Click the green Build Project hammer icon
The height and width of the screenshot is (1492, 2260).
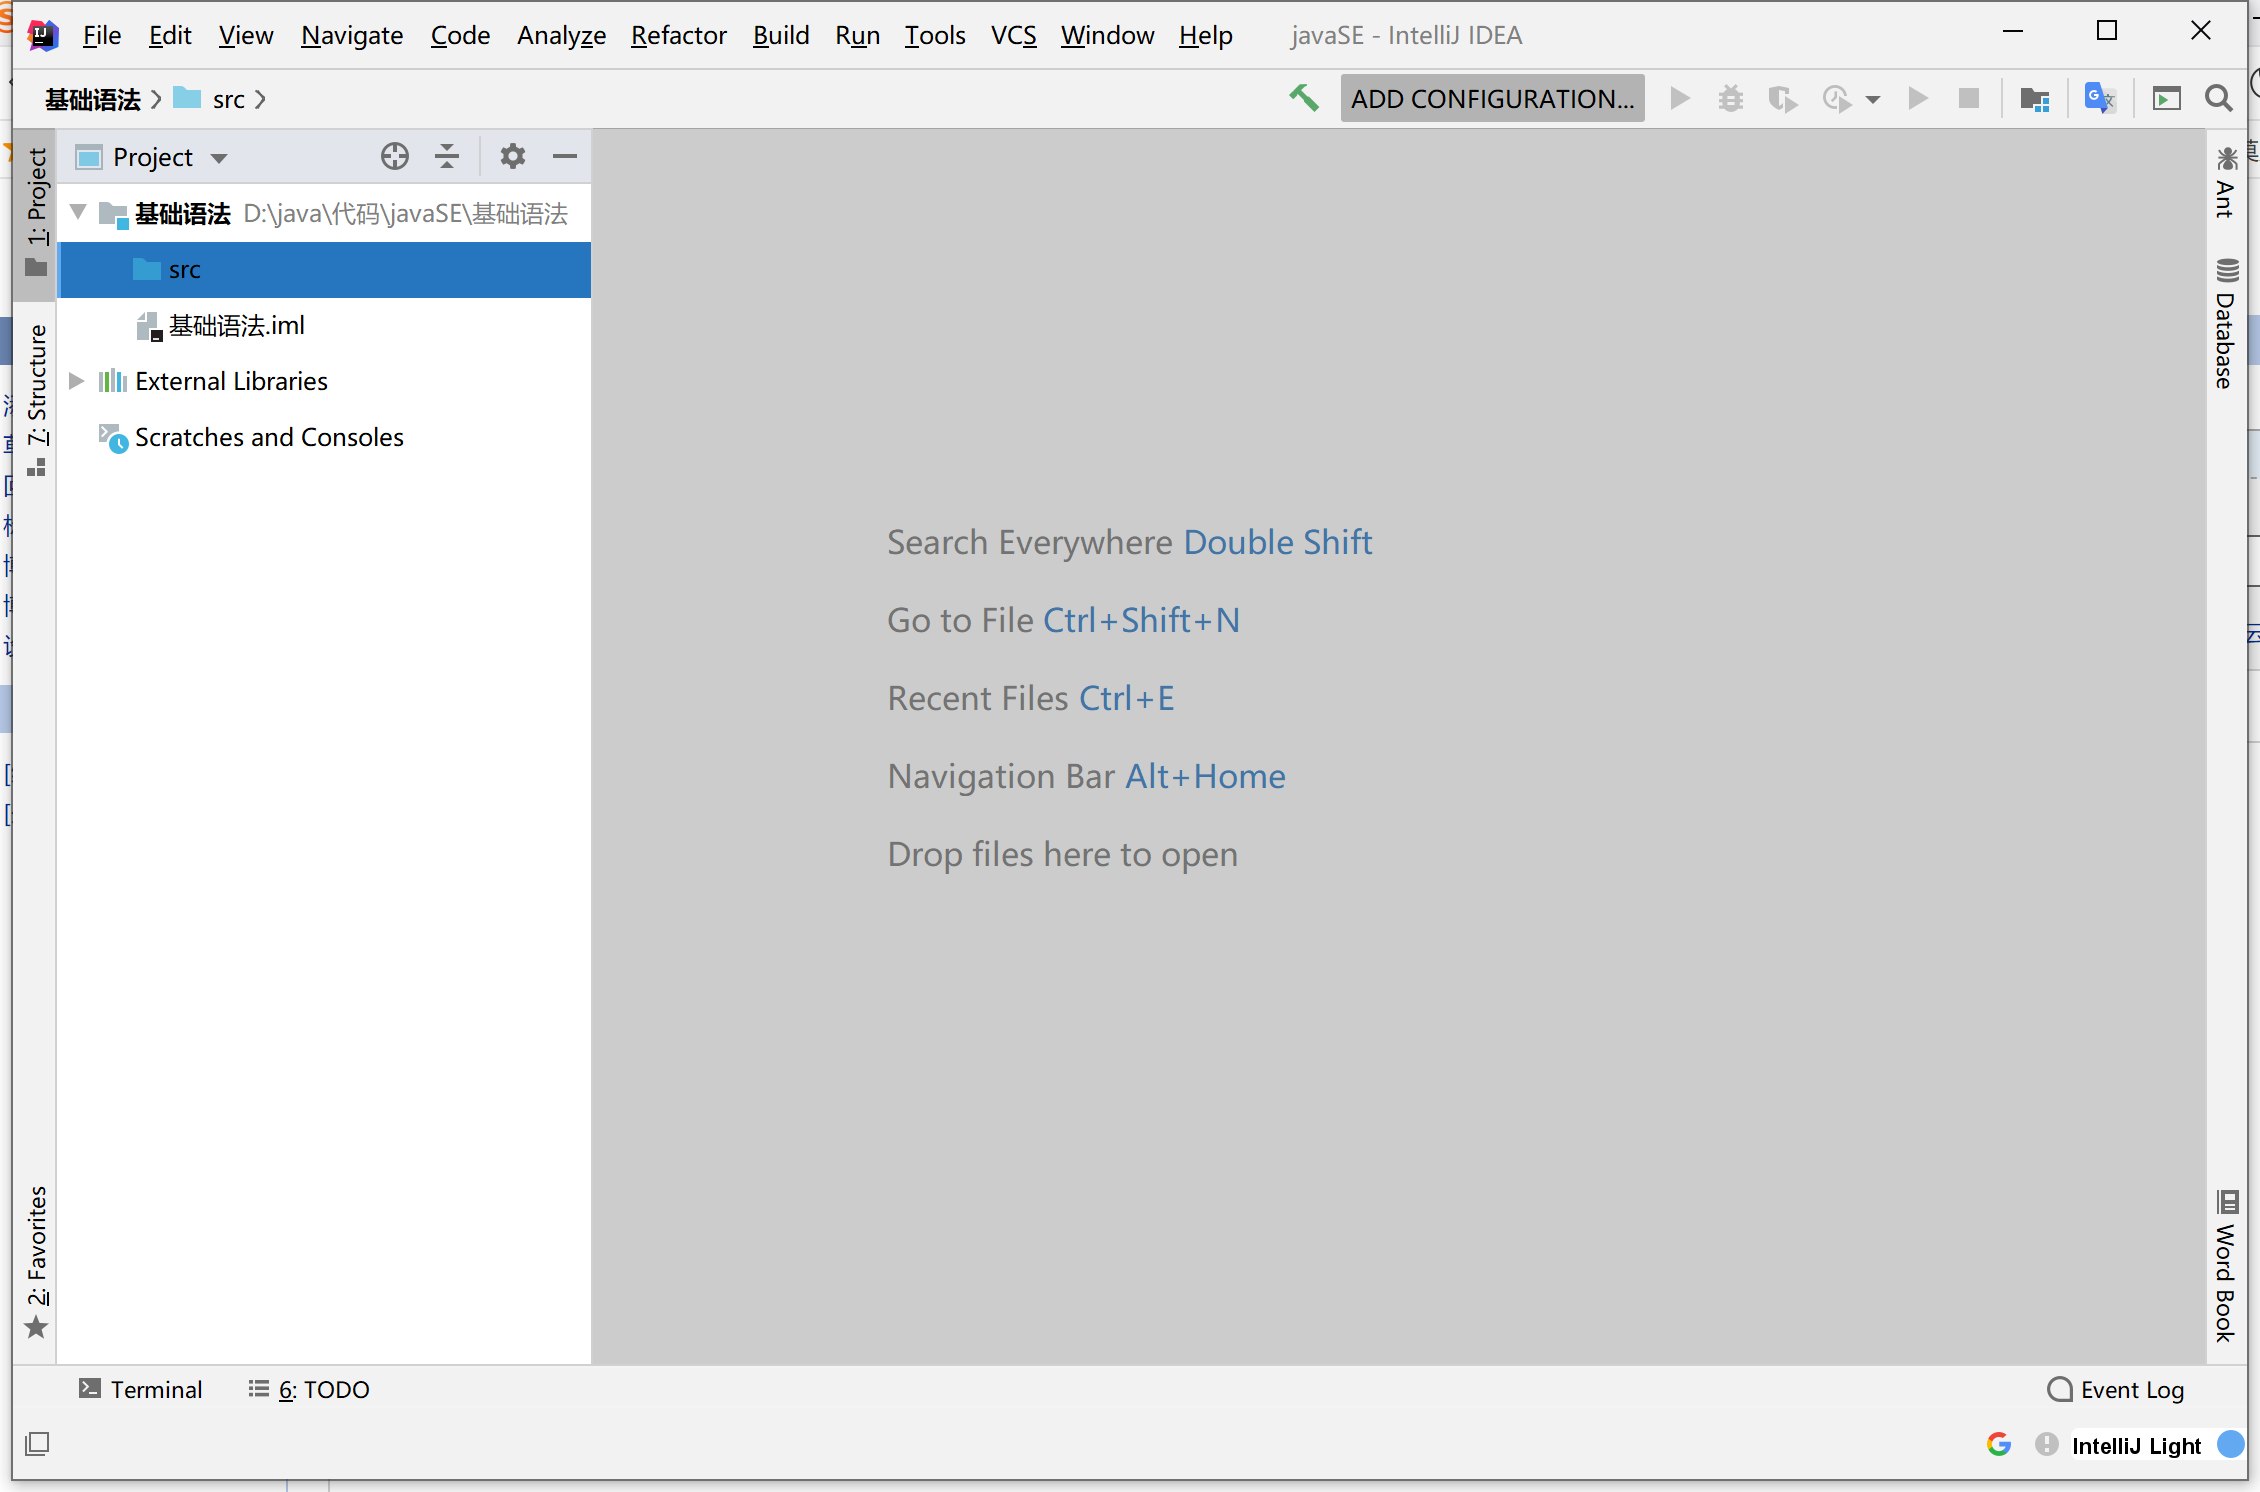1303,98
